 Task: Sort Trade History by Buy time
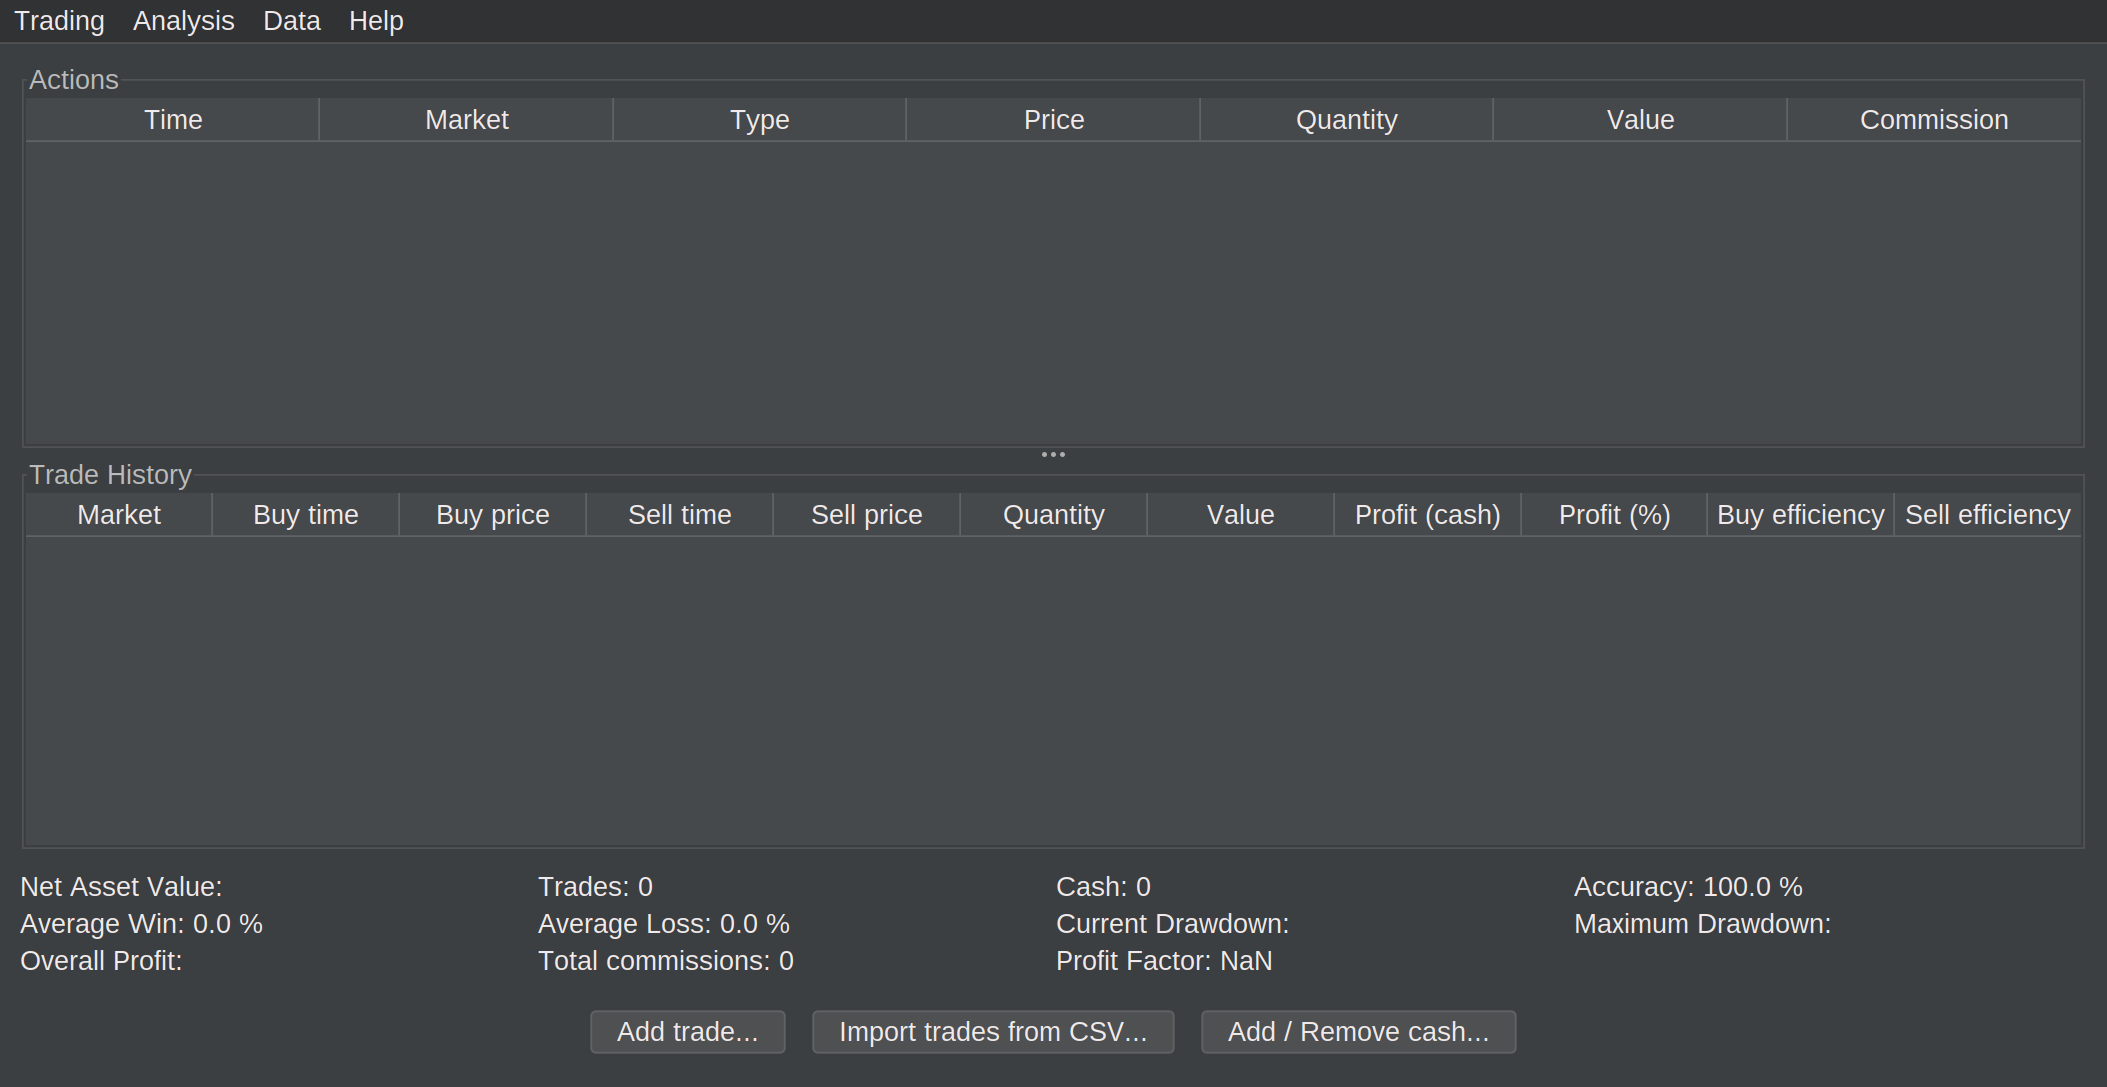point(306,515)
